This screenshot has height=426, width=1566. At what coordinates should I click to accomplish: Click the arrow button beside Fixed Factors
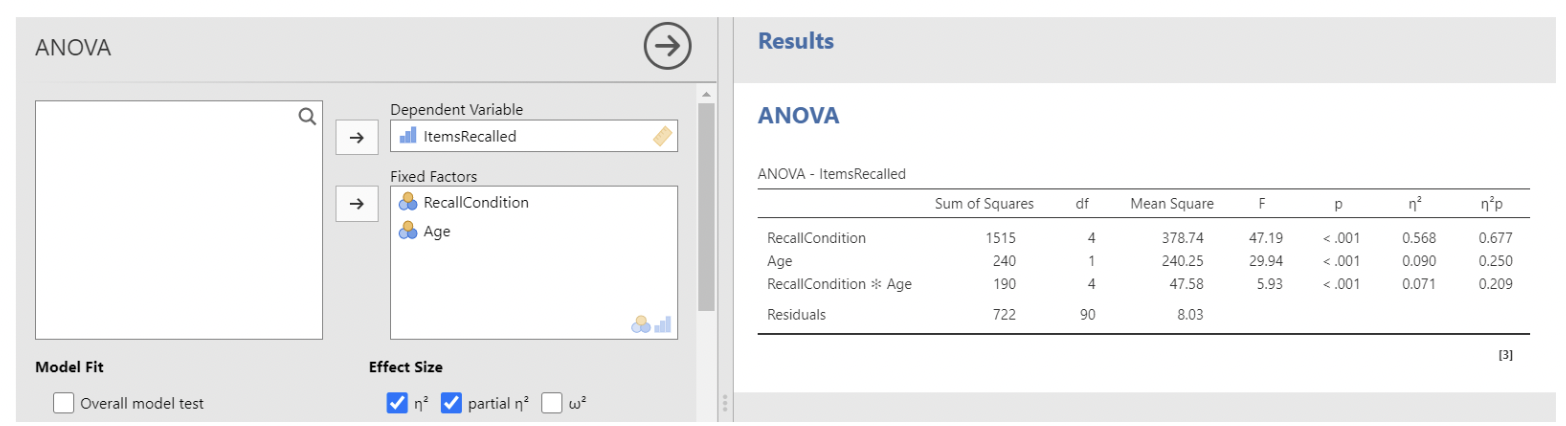[x=356, y=204]
